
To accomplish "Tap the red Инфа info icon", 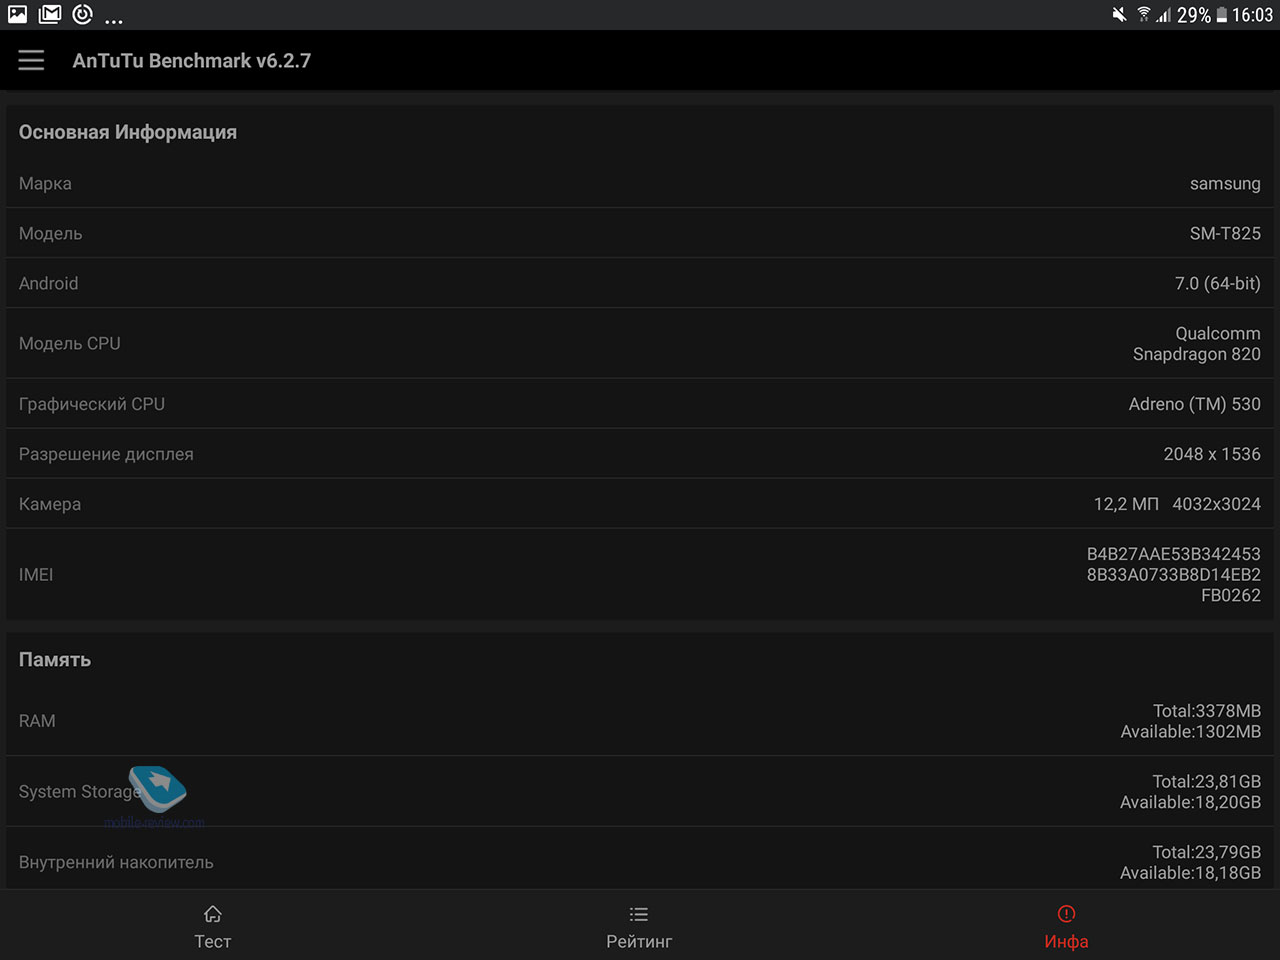I will pyautogui.click(x=1066, y=914).
